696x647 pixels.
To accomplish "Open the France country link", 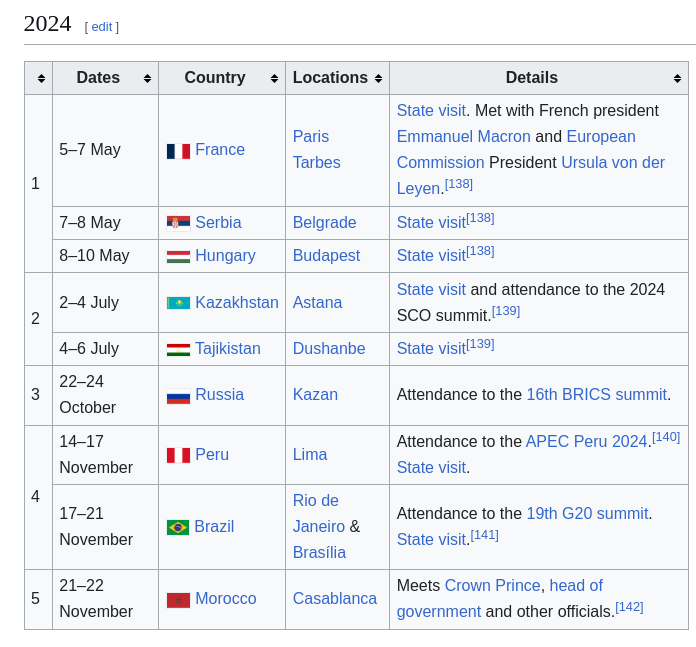I will tap(220, 150).
